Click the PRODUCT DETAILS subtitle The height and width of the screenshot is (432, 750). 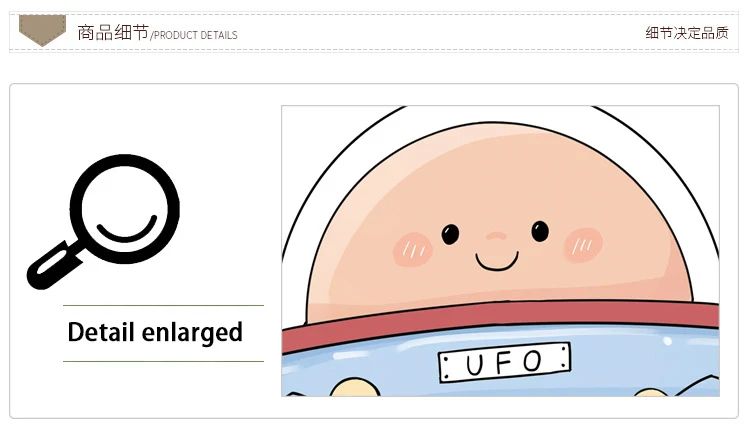194,35
